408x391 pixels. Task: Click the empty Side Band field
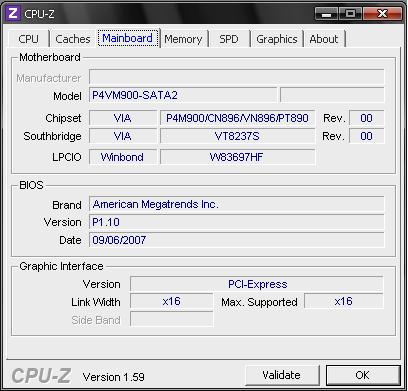tap(171, 319)
